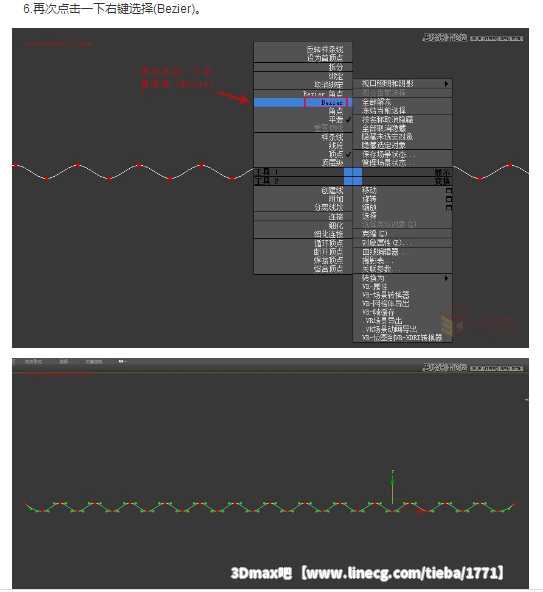Choose 按名称取消隐藏 (Unhide by Name)
543x592 pixels.
point(387,120)
